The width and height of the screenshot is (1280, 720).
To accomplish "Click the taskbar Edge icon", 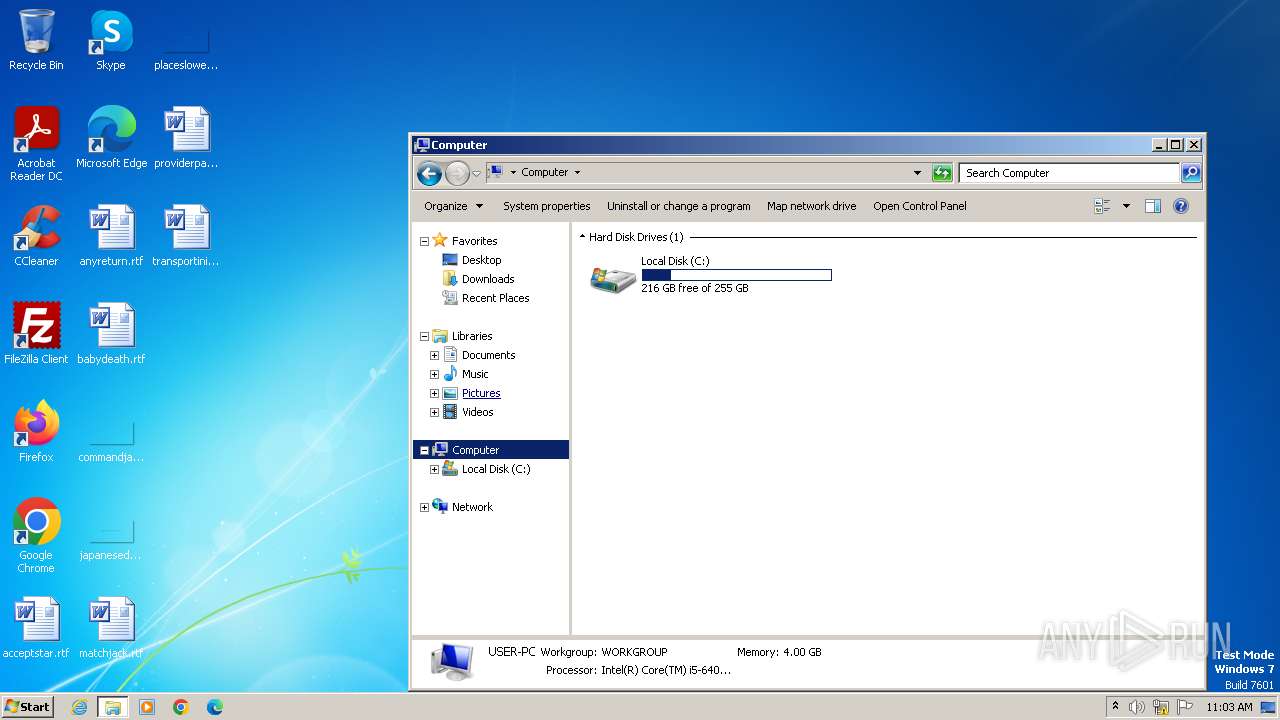I will [214, 707].
